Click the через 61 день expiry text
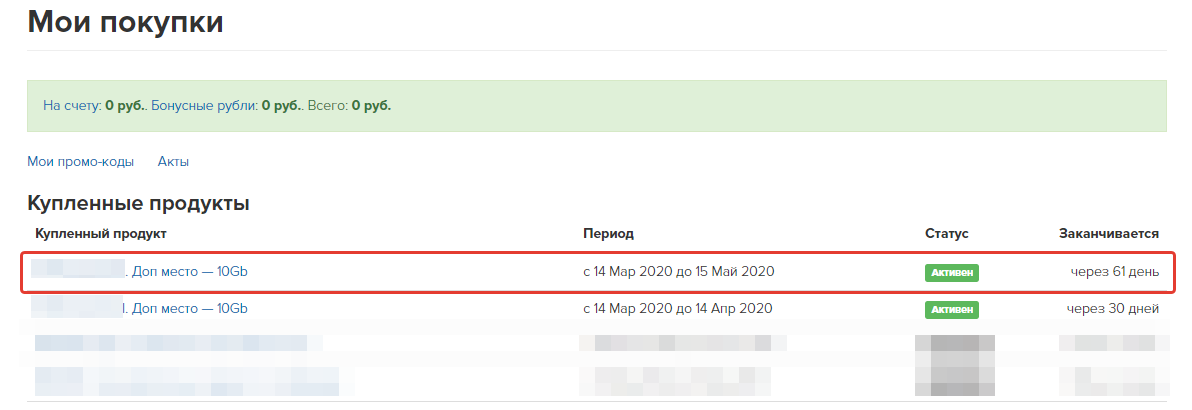The width and height of the screenshot is (1192, 410). pyautogui.click(x=1115, y=272)
